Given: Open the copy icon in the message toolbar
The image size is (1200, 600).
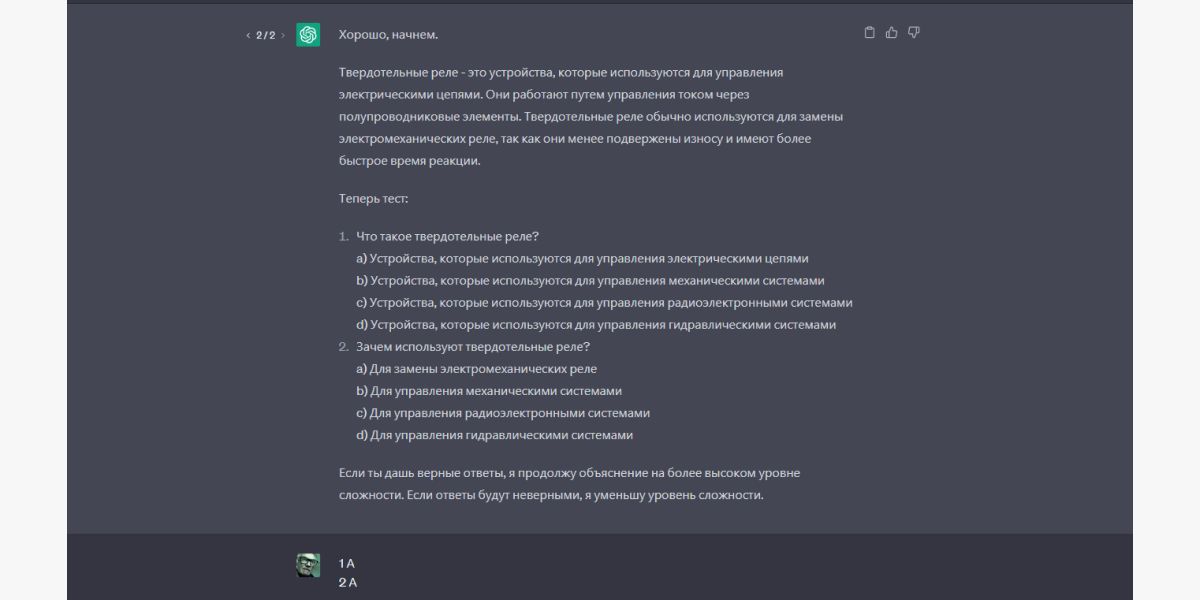Looking at the screenshot, I should pos(869,31).
